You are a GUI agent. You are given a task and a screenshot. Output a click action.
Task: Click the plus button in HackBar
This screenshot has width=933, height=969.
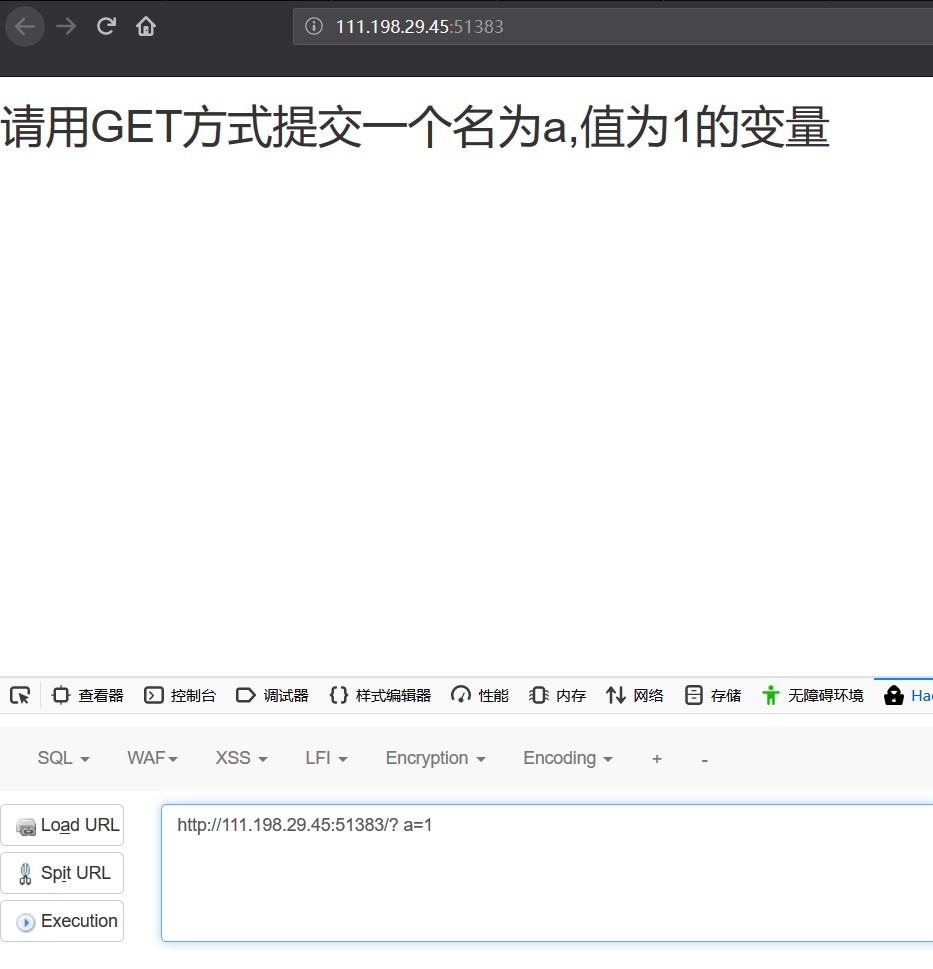pos(657,759)
